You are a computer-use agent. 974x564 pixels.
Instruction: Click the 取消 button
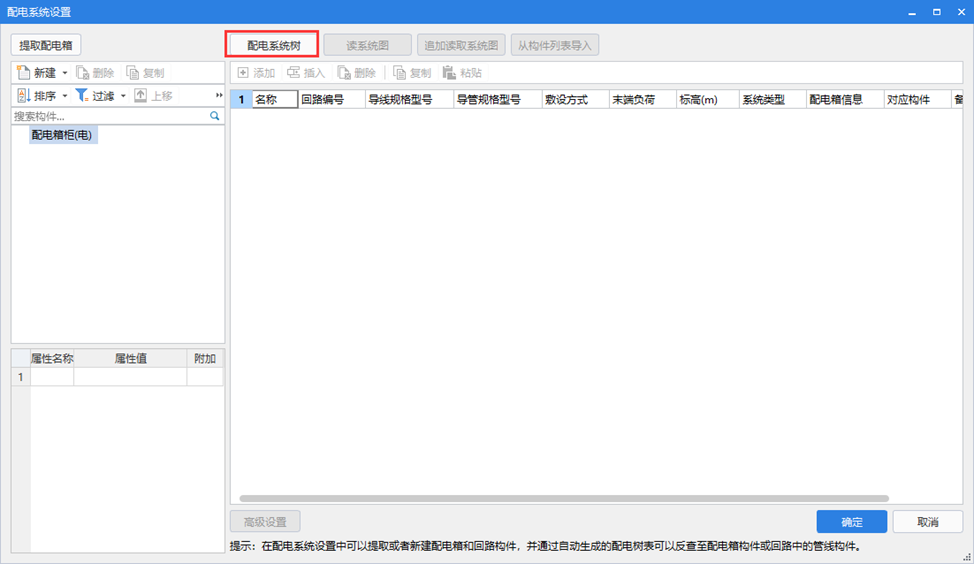pyautogui.click(x=927, y=522)
